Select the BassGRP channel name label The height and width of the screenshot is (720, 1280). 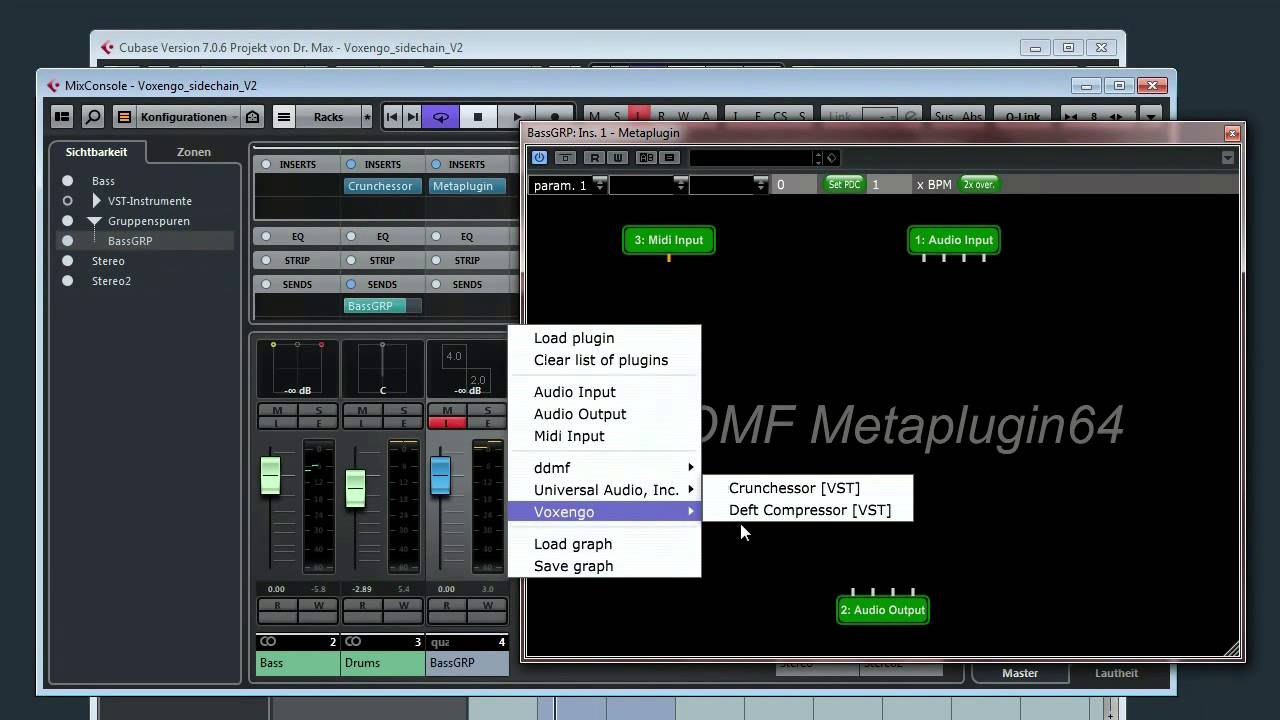coord(467,663)
